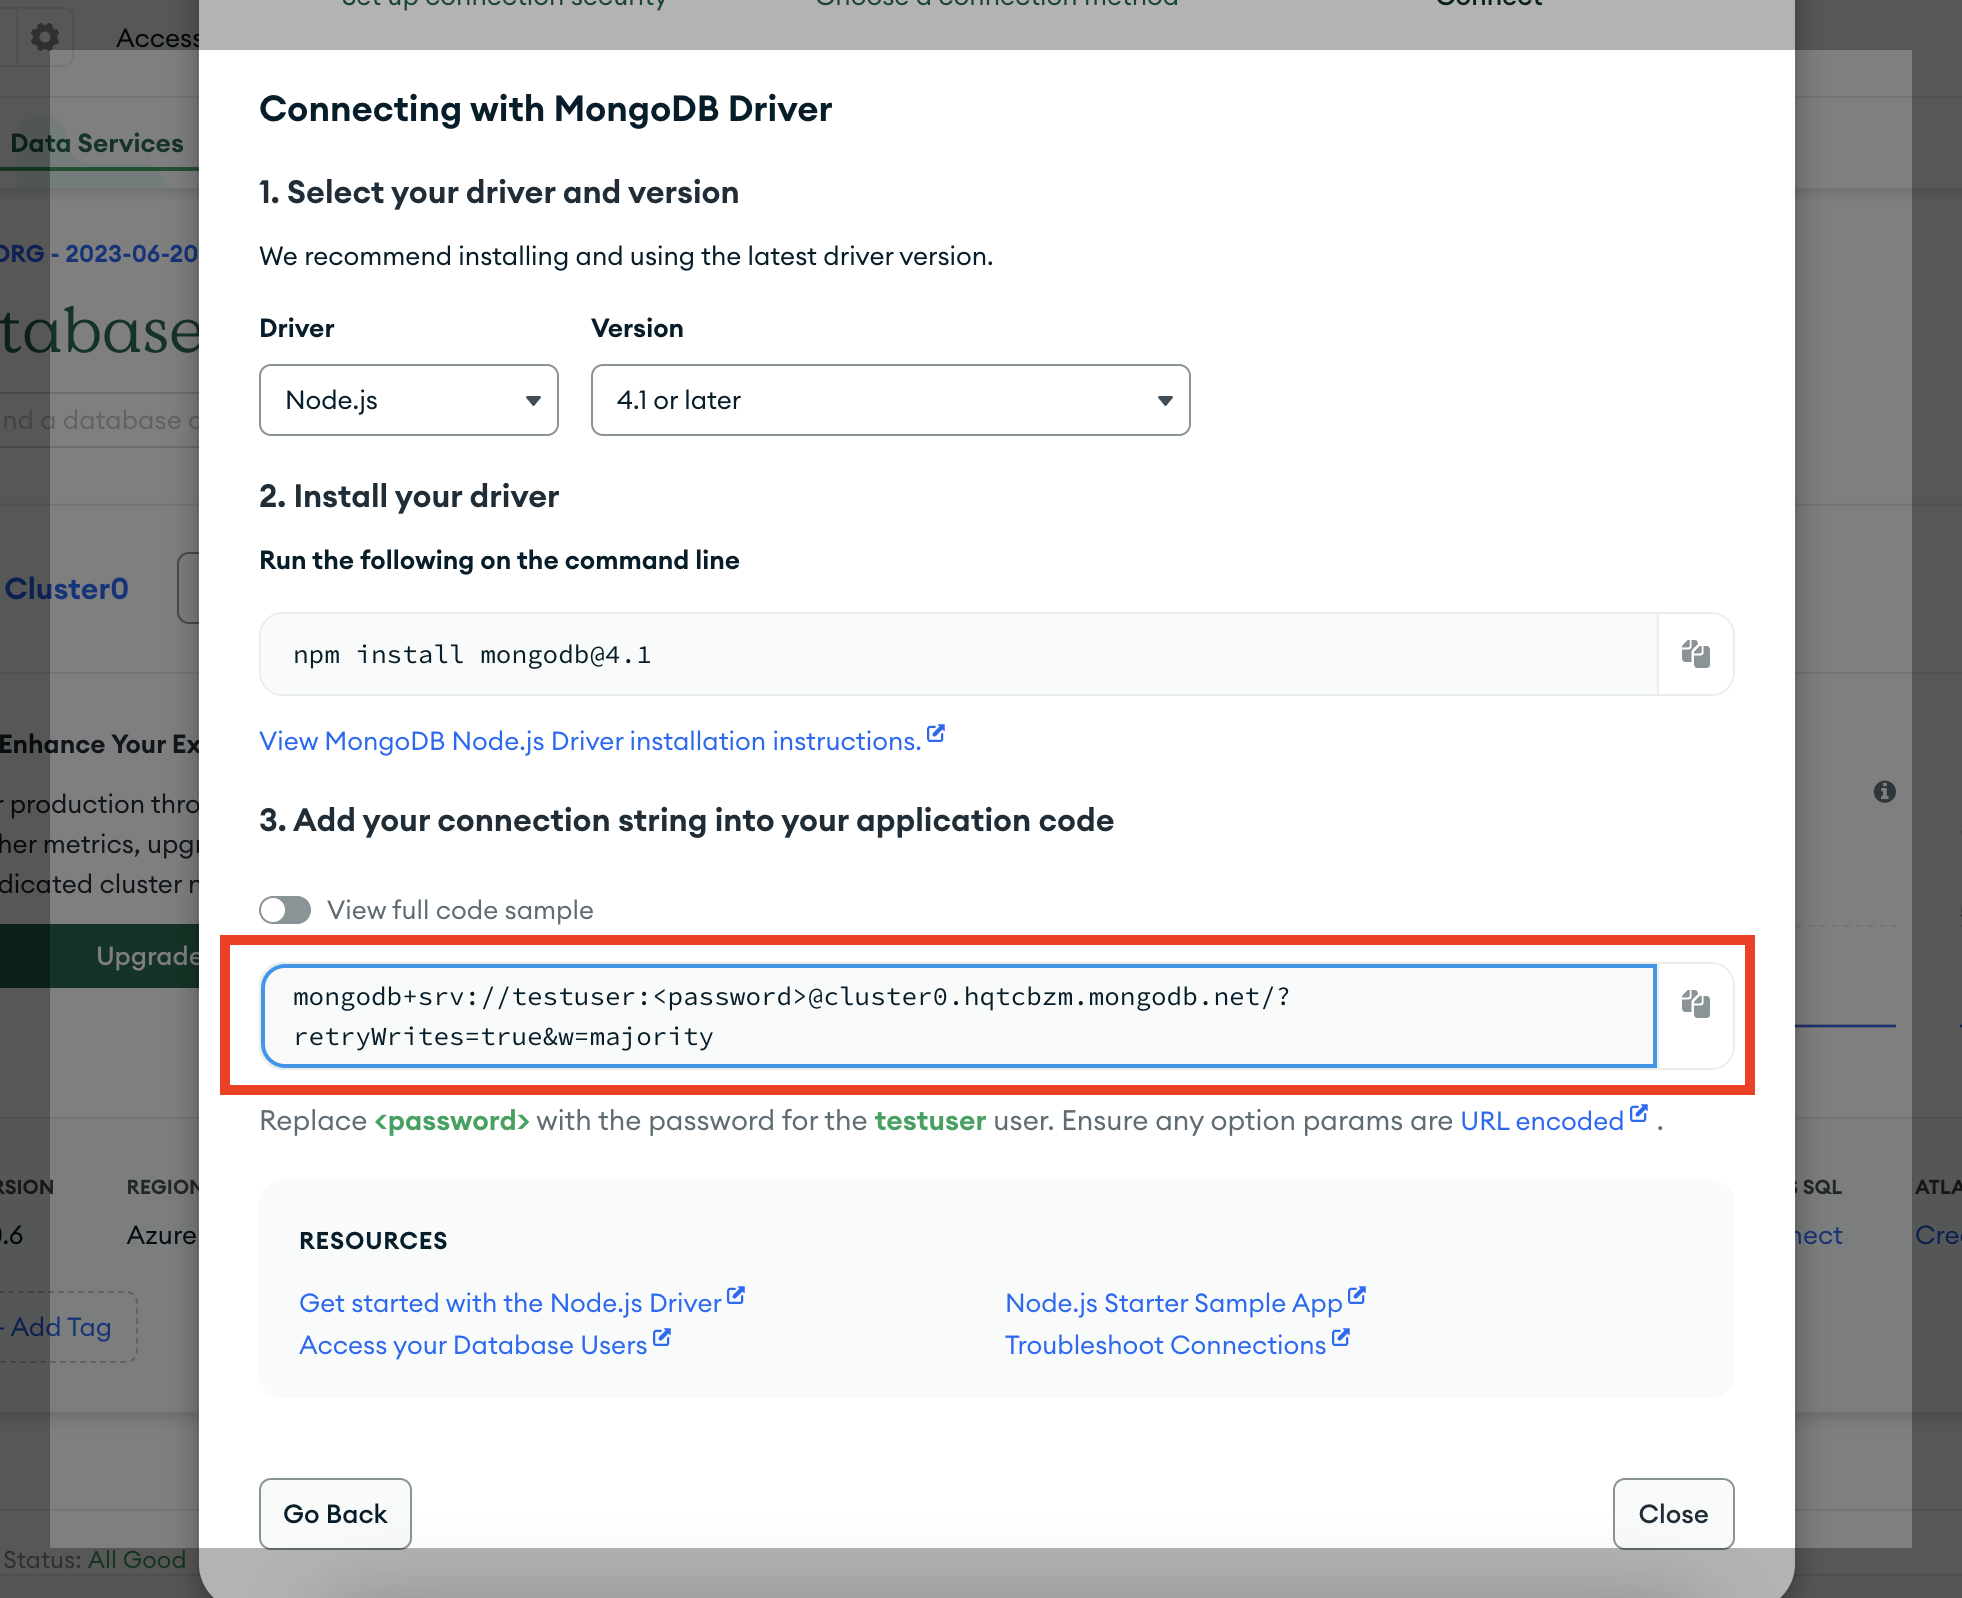Open the Driver dropdown showing Node.js
This screenshot has width=1962, height=1598.
(408, 400)
